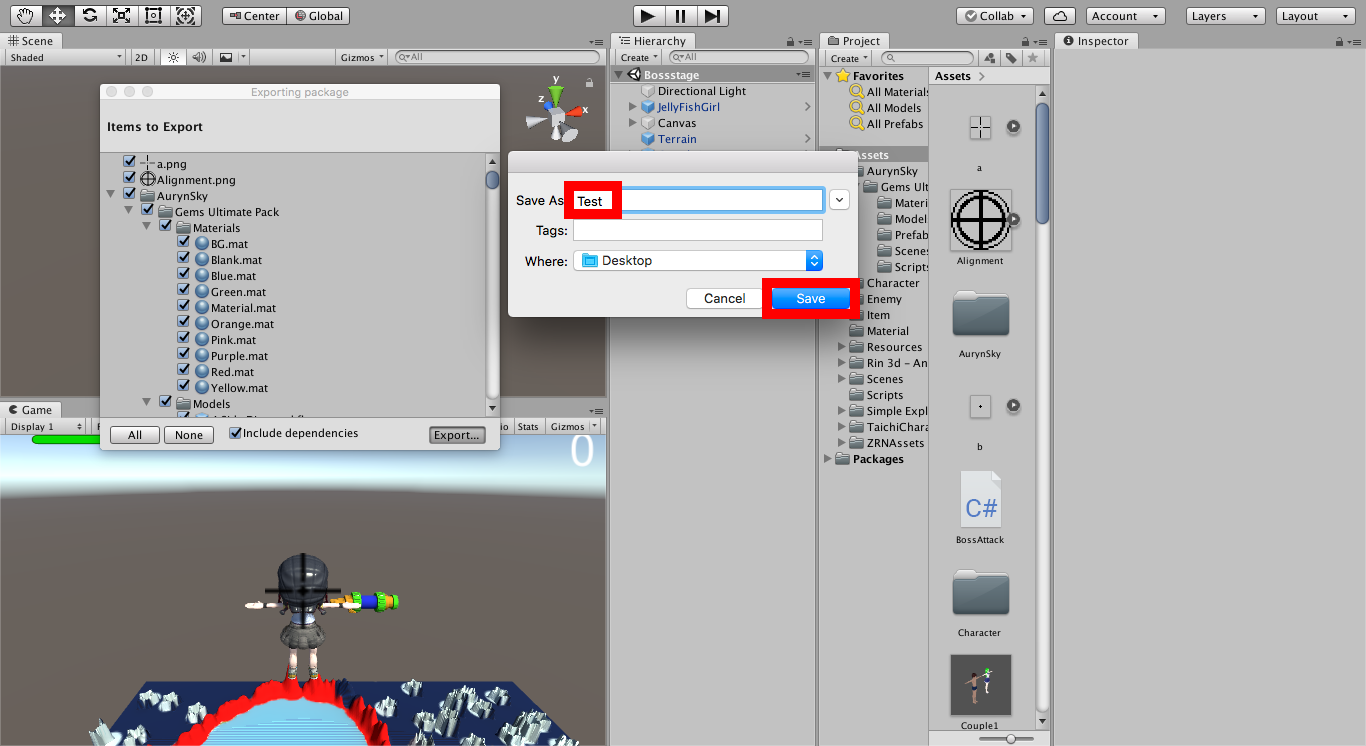The image size is (1366, 746).
Task: Select the Alignment texture thumbnail
Action: click(x=980, y=219)
